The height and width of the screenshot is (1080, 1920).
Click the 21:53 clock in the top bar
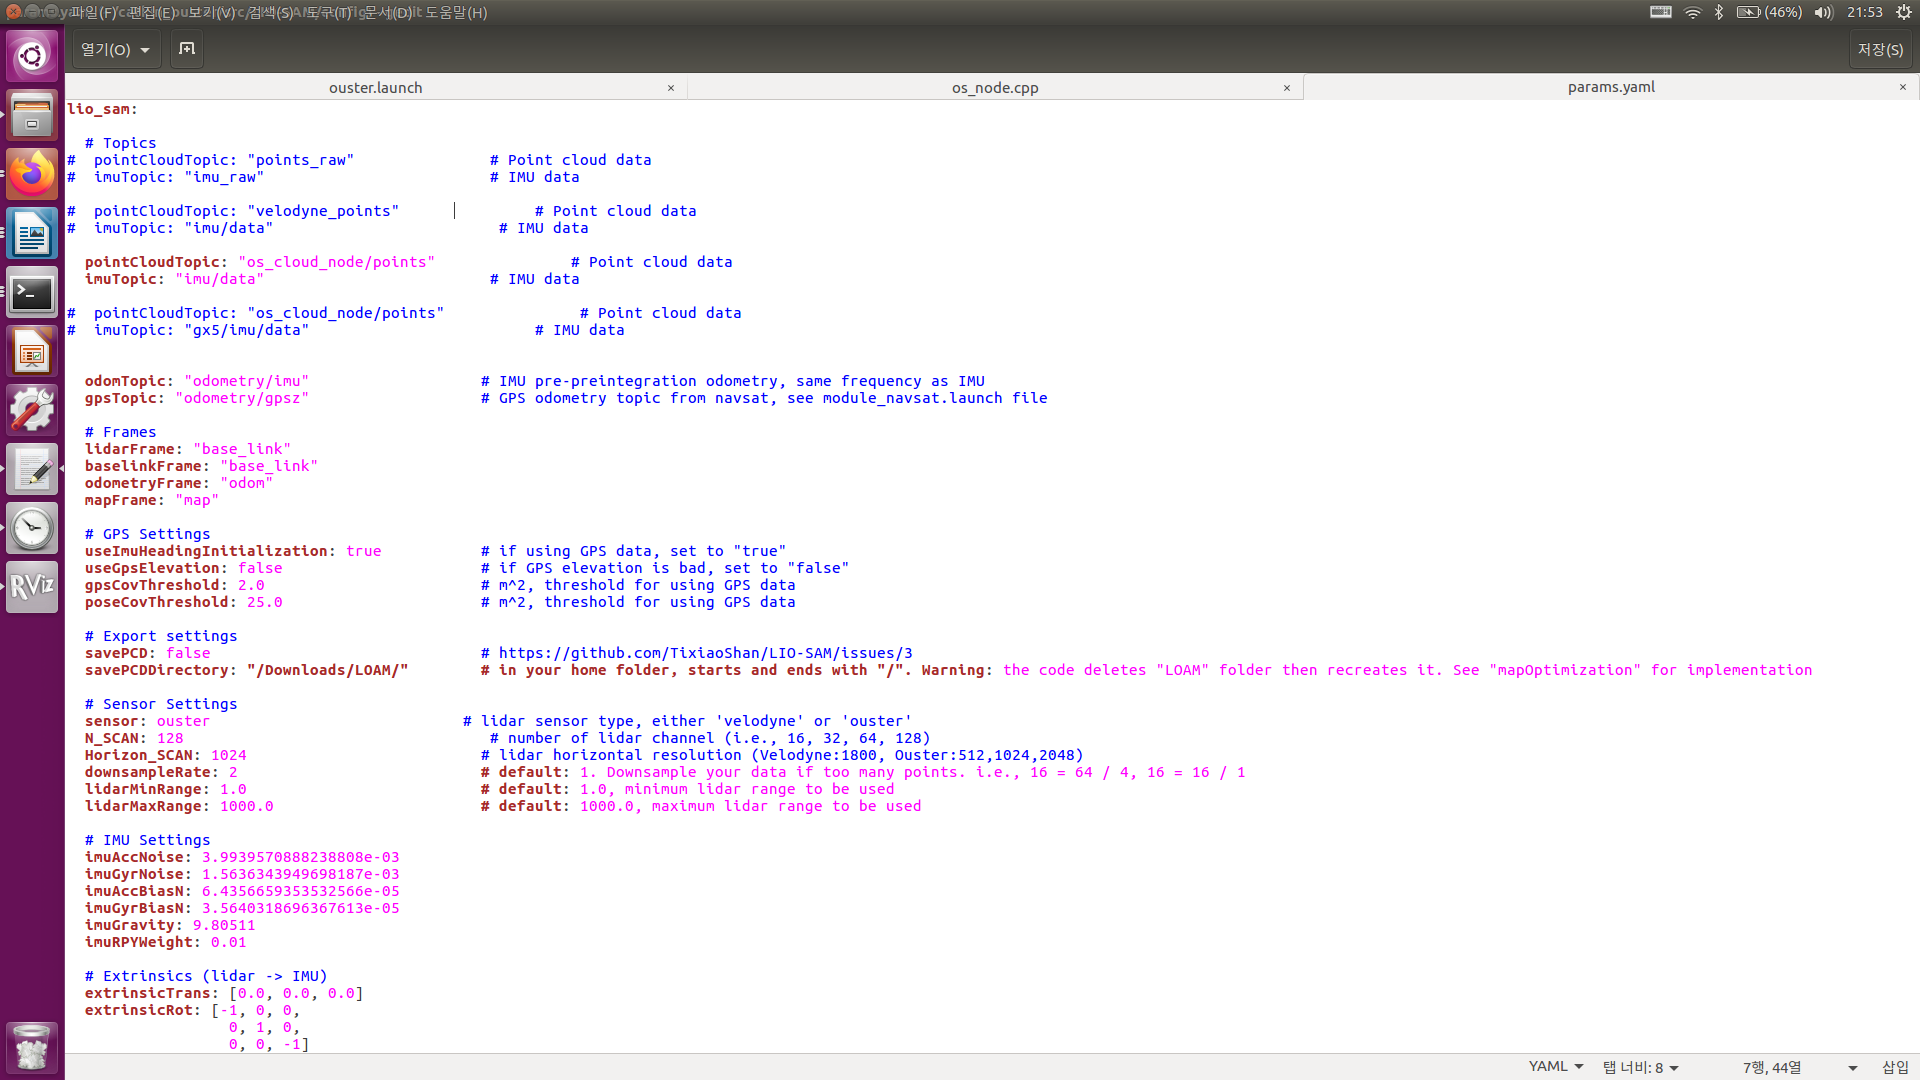[x=1865, y=12]
